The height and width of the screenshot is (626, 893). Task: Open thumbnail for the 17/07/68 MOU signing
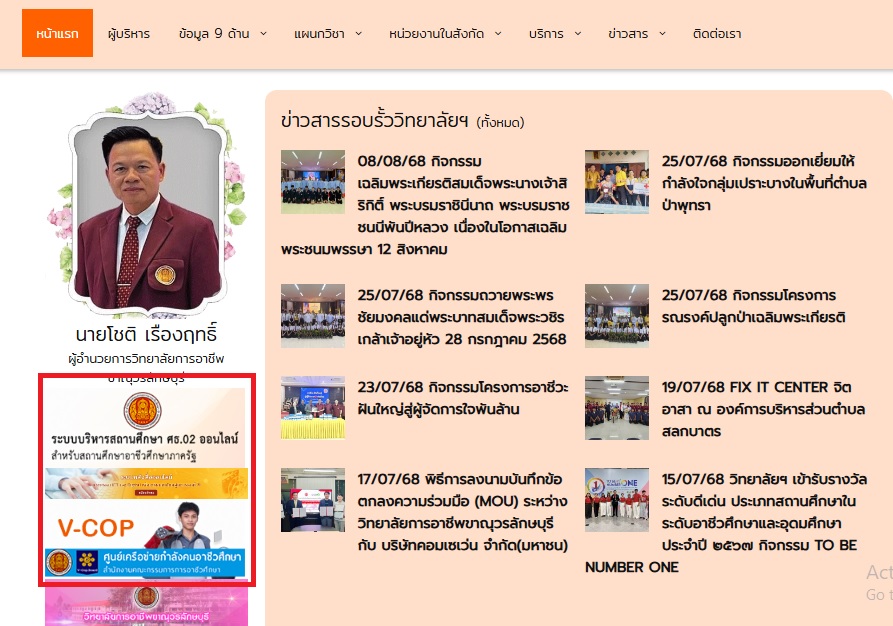(313, 500)
